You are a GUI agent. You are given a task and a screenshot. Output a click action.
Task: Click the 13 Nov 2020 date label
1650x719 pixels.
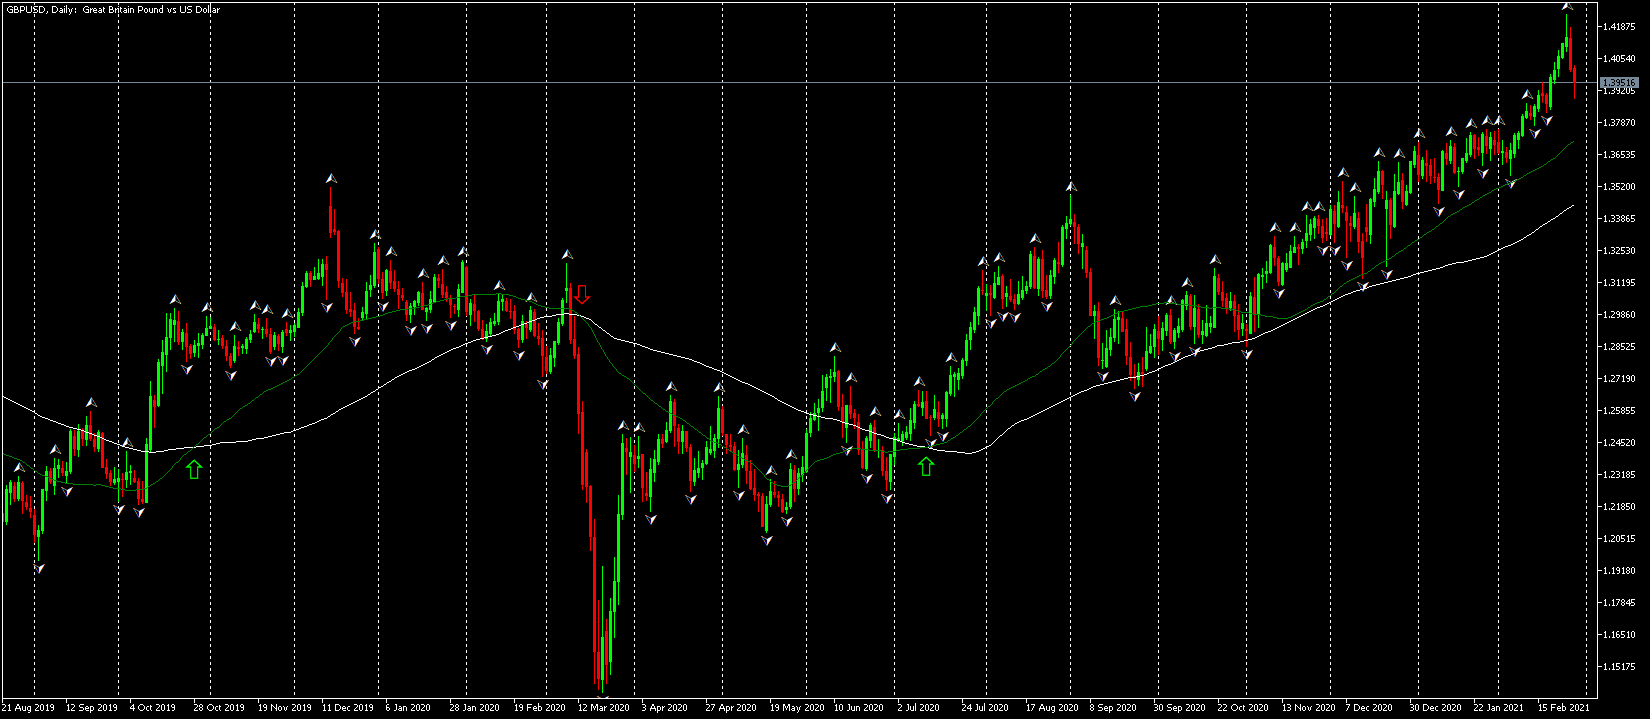pos(1308,707)
